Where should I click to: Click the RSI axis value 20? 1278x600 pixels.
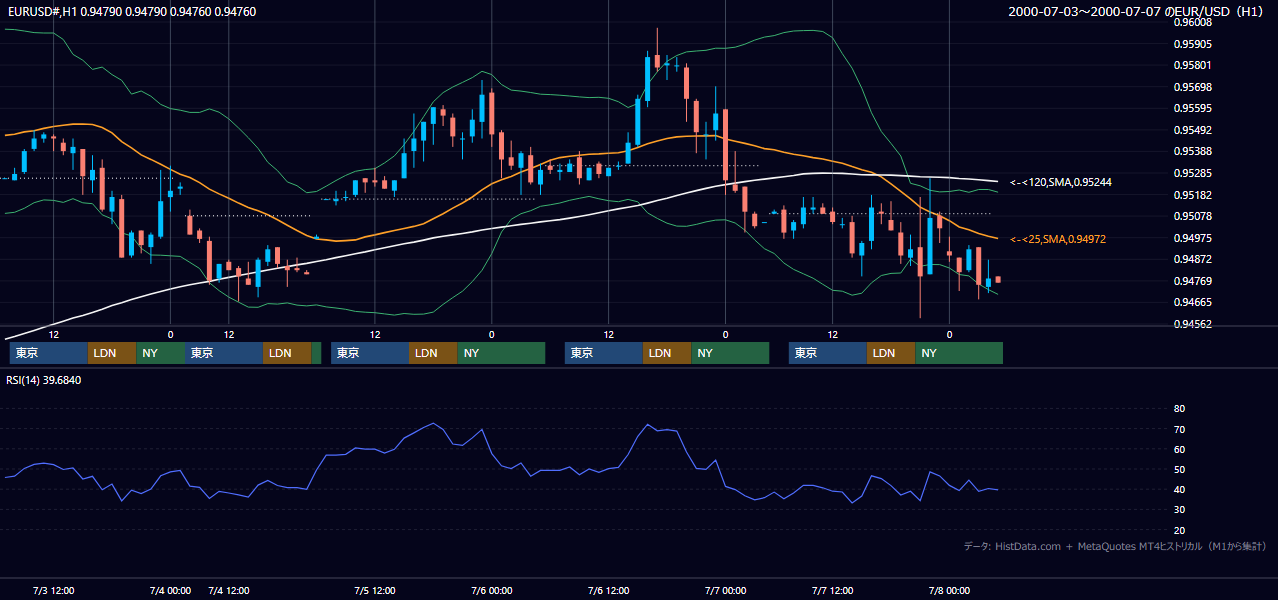tap(1179, 530)
